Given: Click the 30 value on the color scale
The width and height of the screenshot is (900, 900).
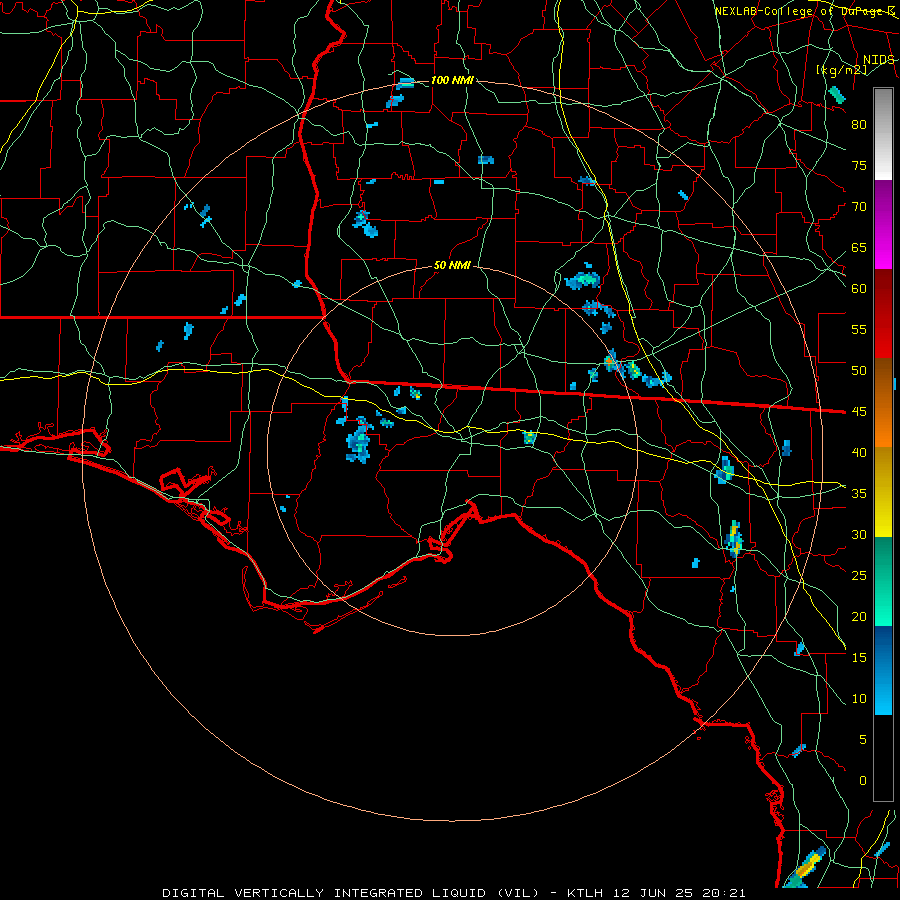Looking at the screenshot, I should (x=859, y=535).
